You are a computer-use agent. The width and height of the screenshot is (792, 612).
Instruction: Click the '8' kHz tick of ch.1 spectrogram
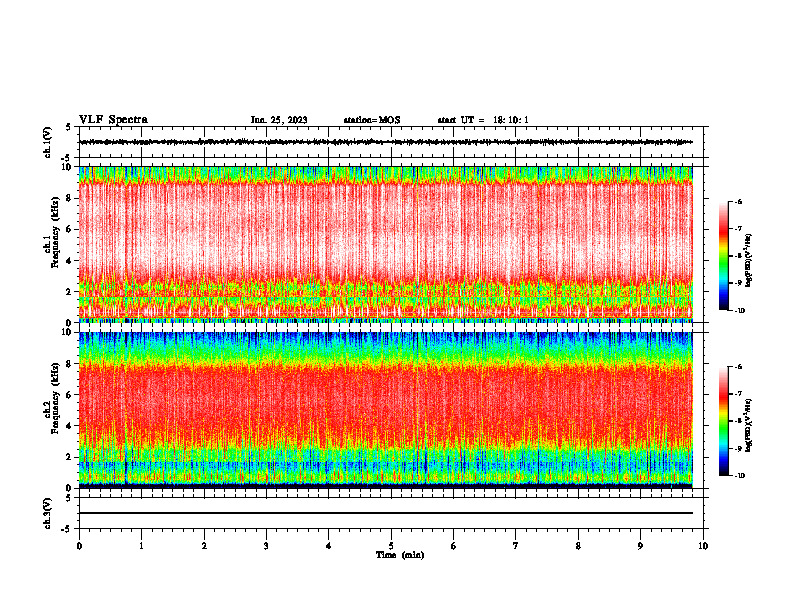click(70, 198)
